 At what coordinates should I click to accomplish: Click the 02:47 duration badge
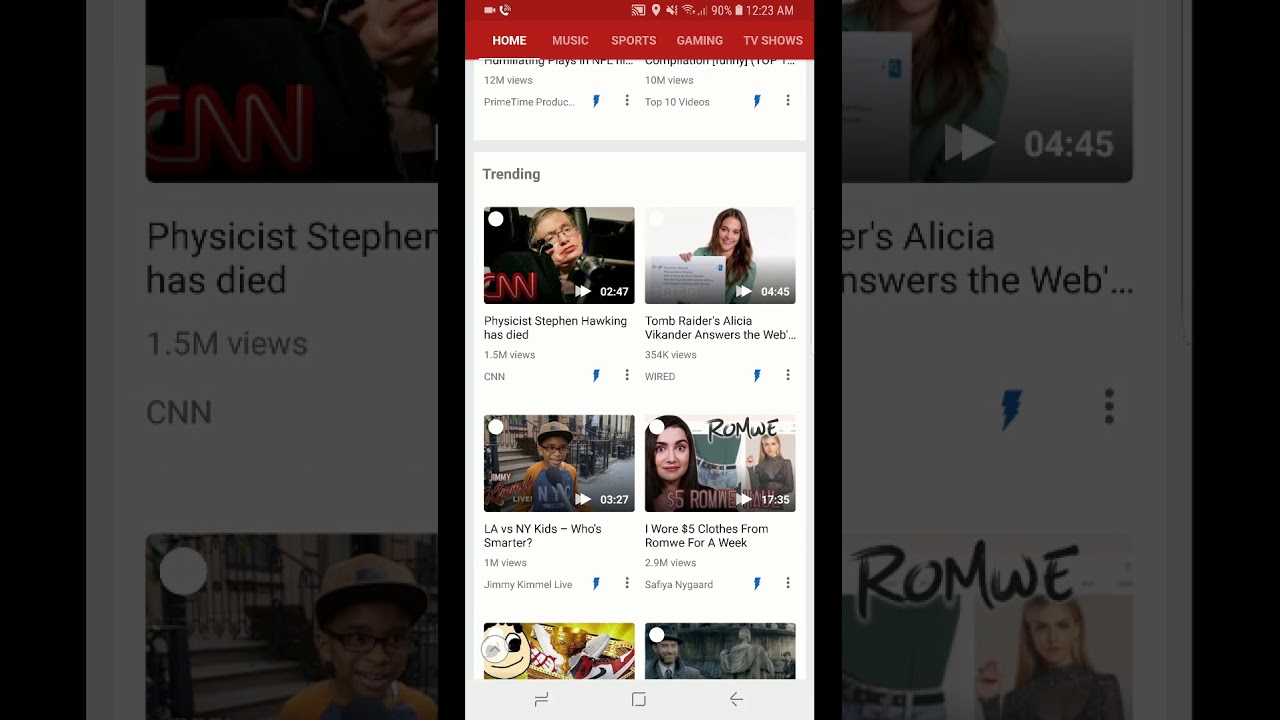point(614,292)
